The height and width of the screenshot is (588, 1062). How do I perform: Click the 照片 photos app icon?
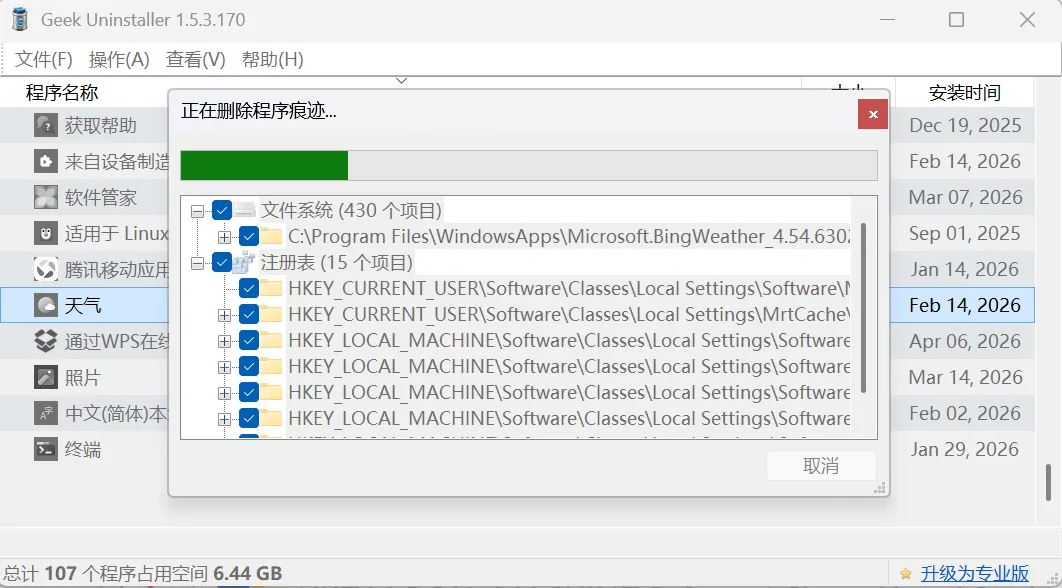pyautogui.click(x=45, y=377)
